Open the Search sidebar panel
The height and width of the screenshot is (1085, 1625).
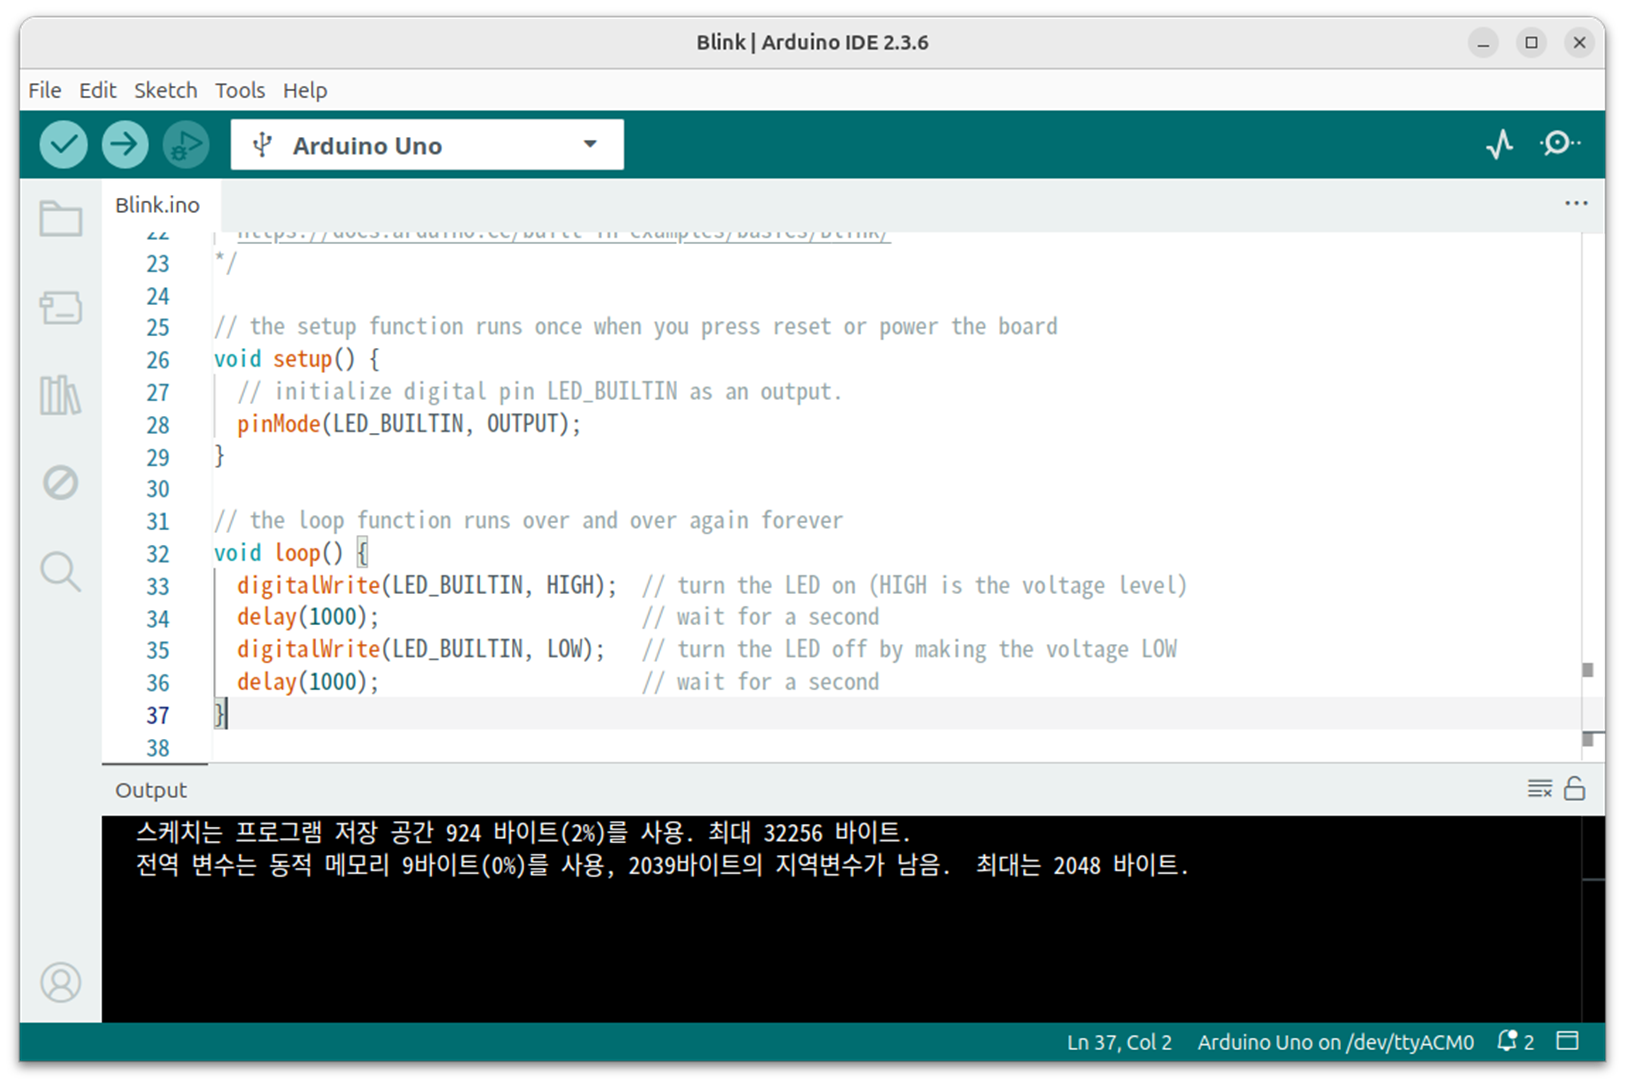pyautogui.click(x=61, y=571)
